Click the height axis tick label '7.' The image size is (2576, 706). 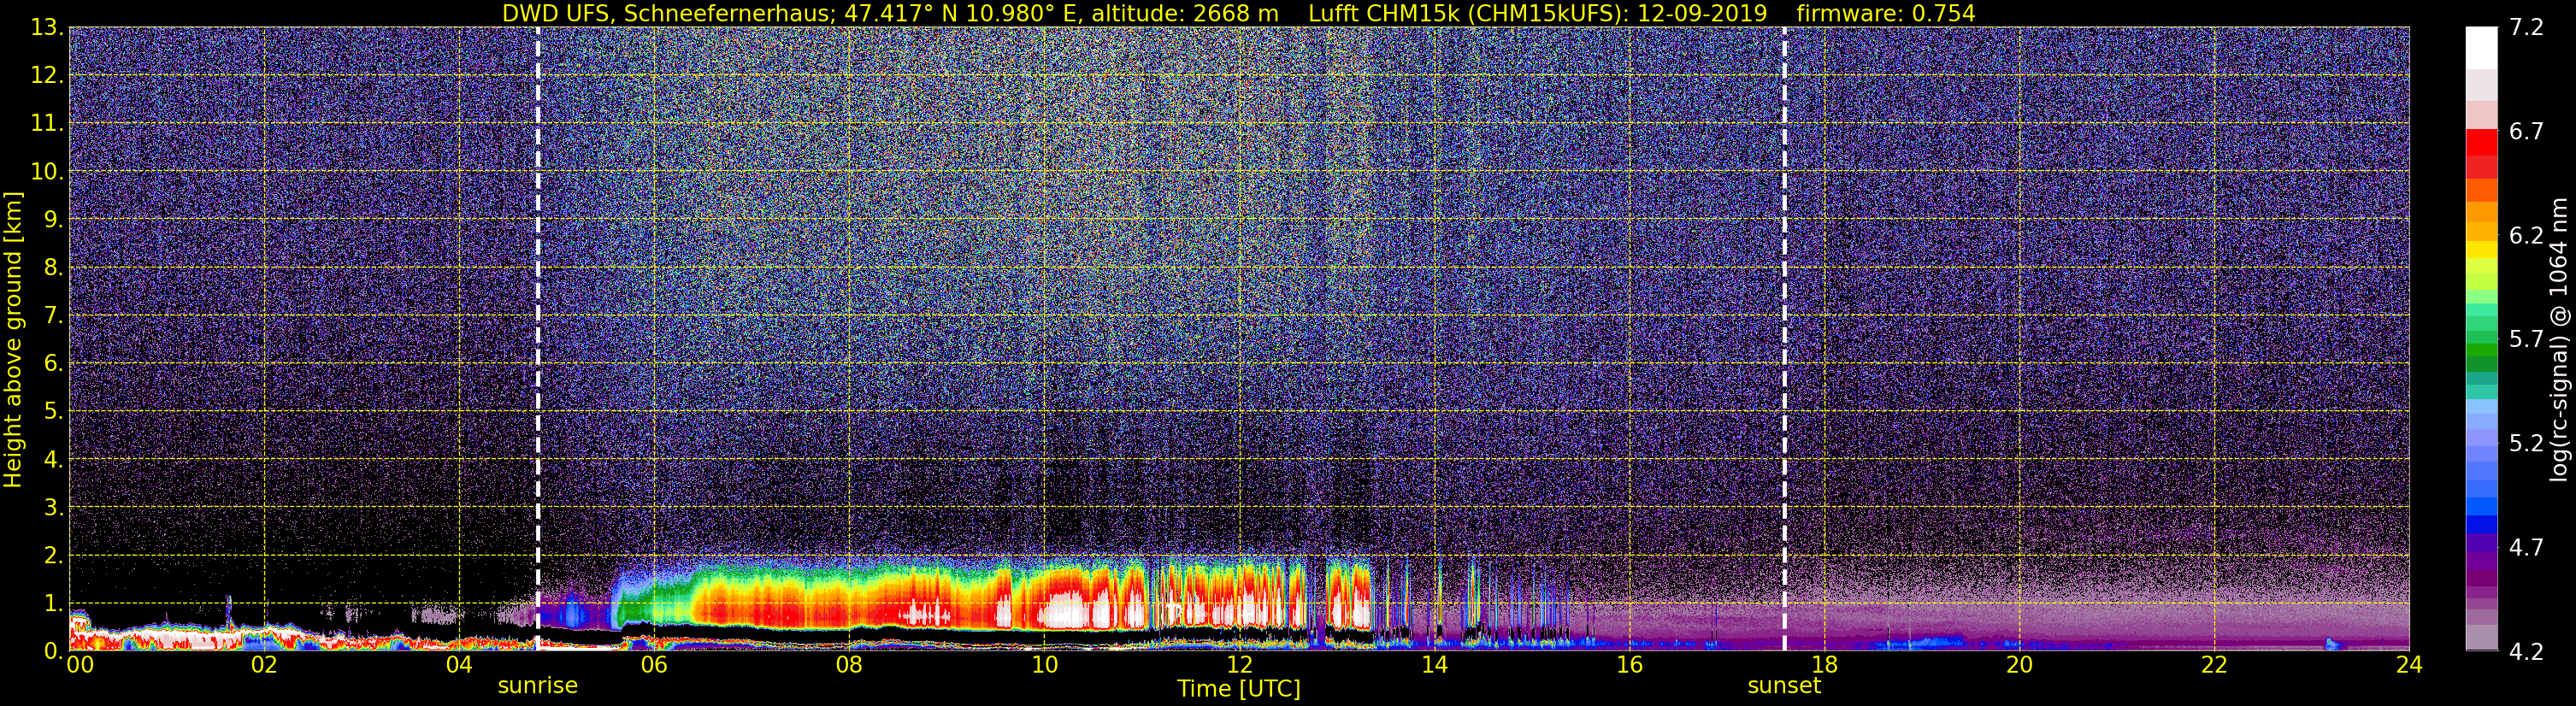coord(53,315)
